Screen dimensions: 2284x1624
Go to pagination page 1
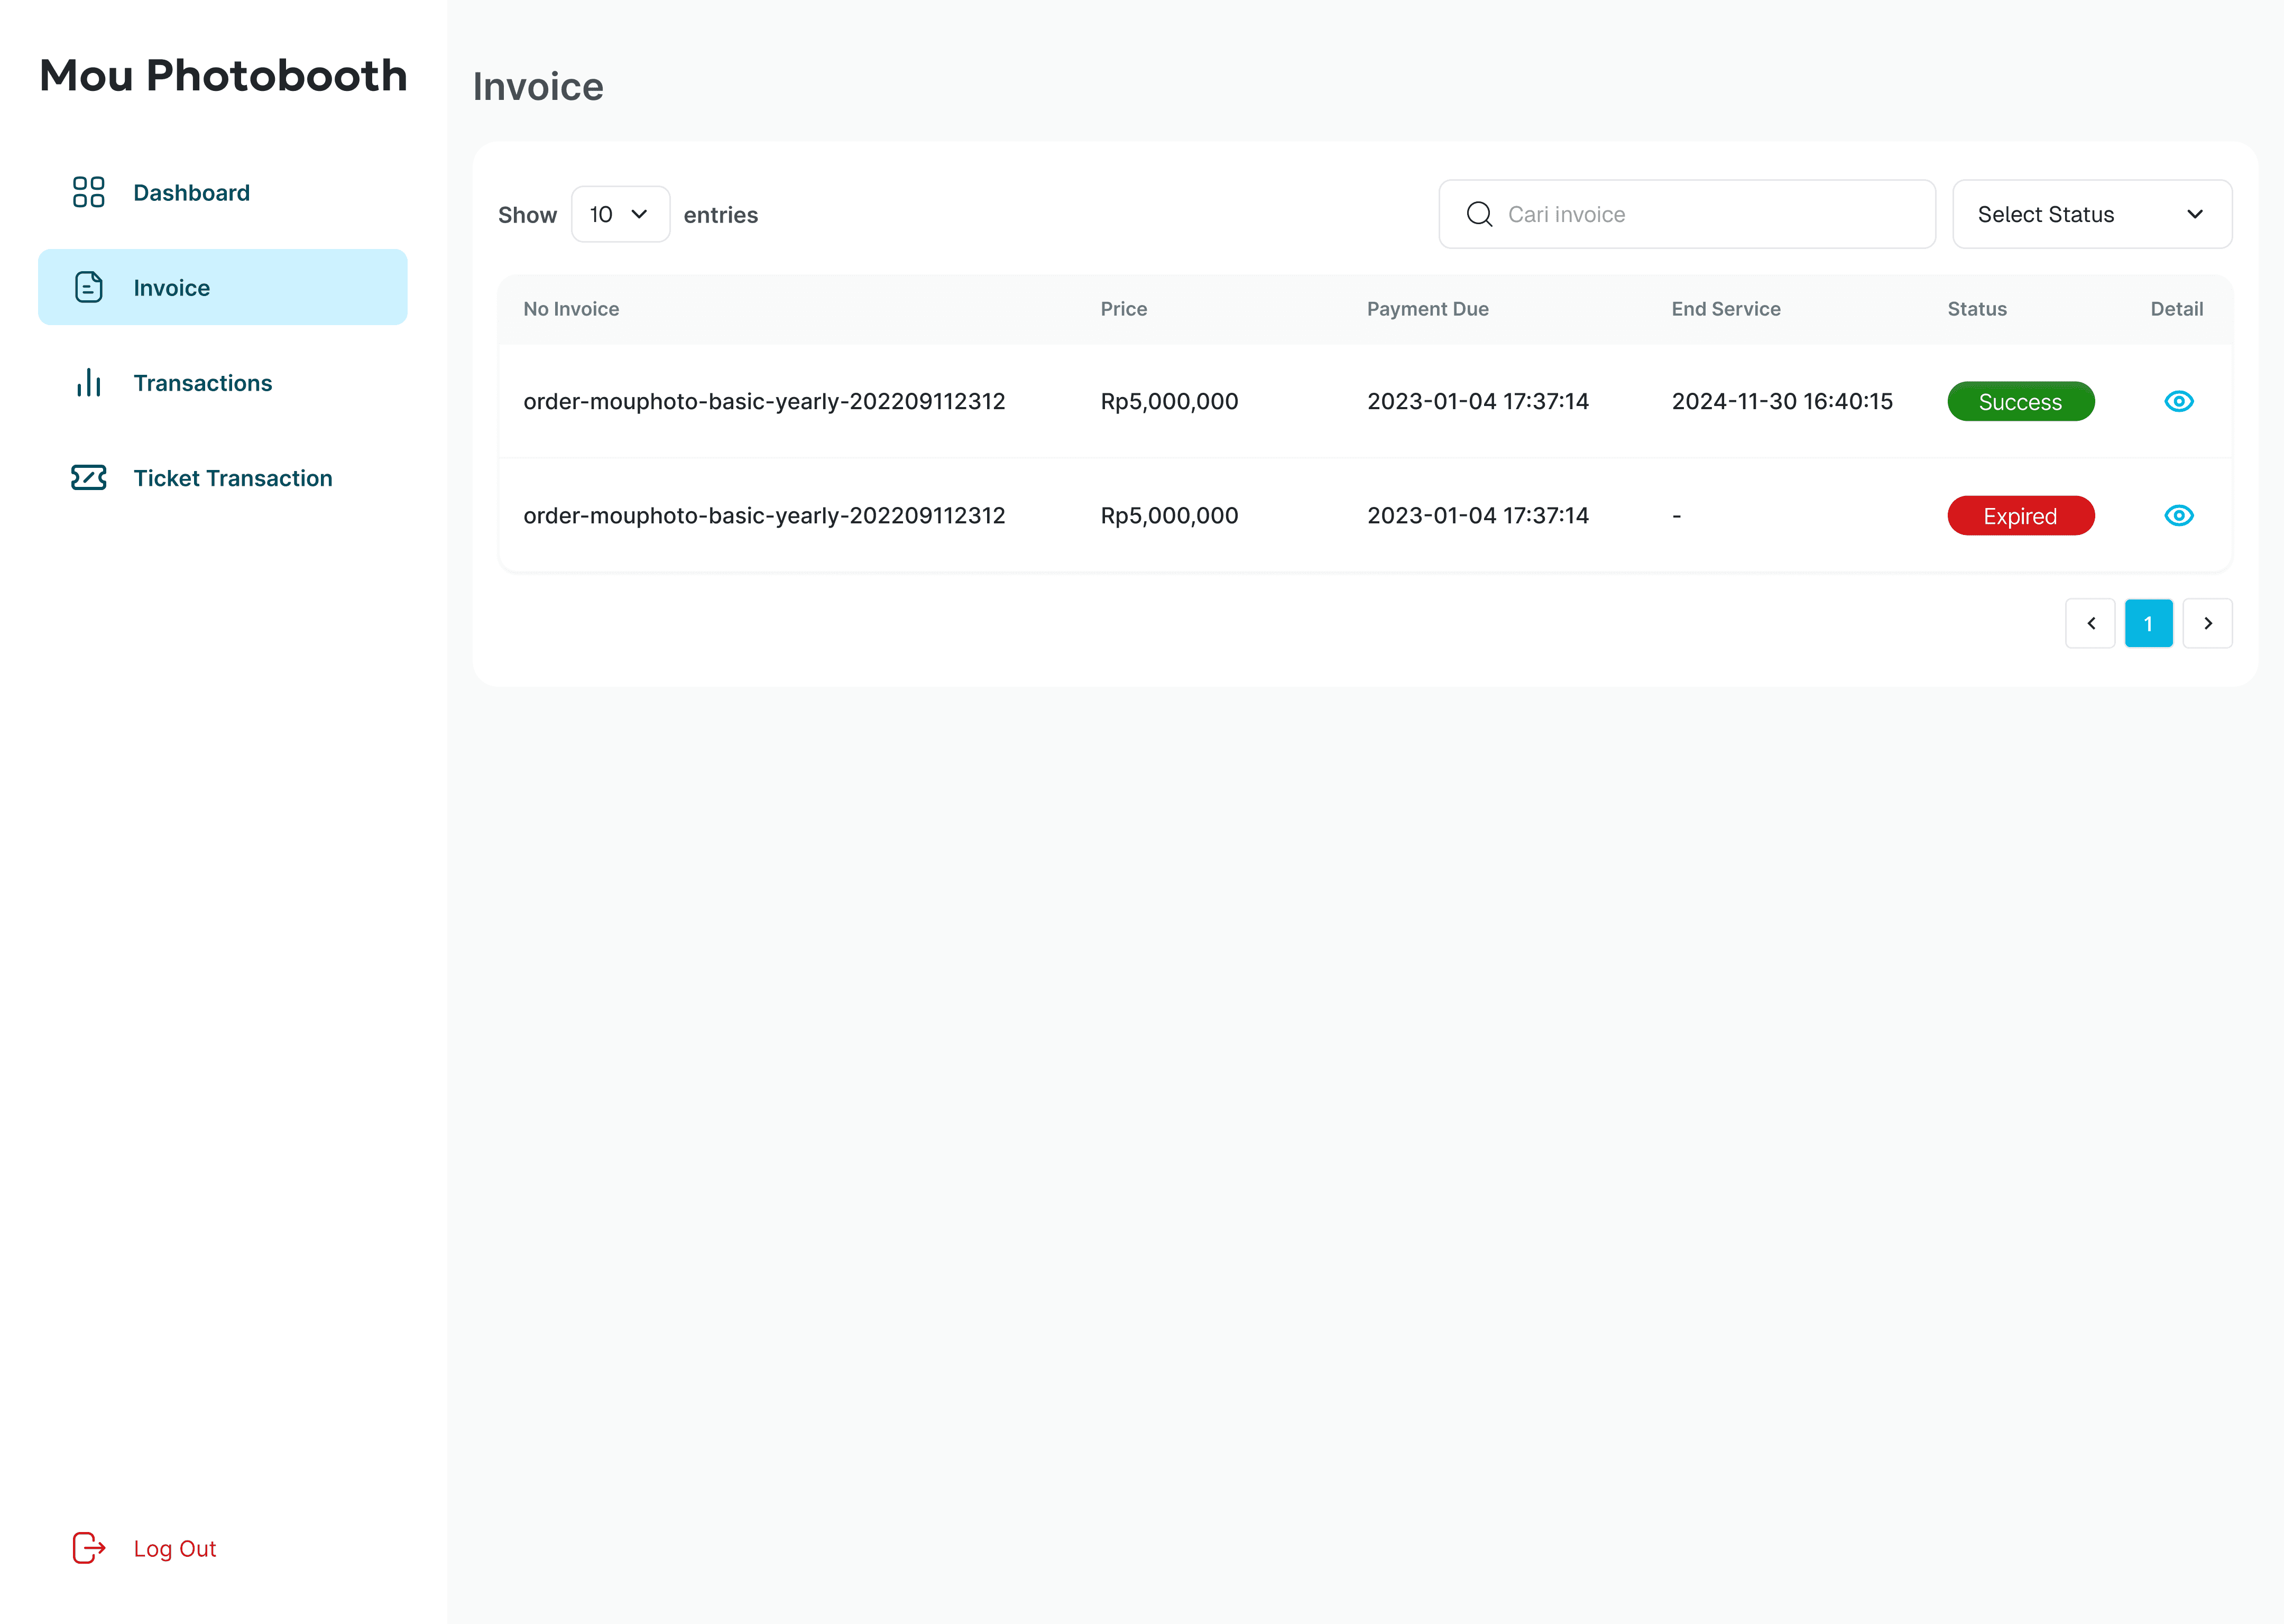coord(2148,623)
